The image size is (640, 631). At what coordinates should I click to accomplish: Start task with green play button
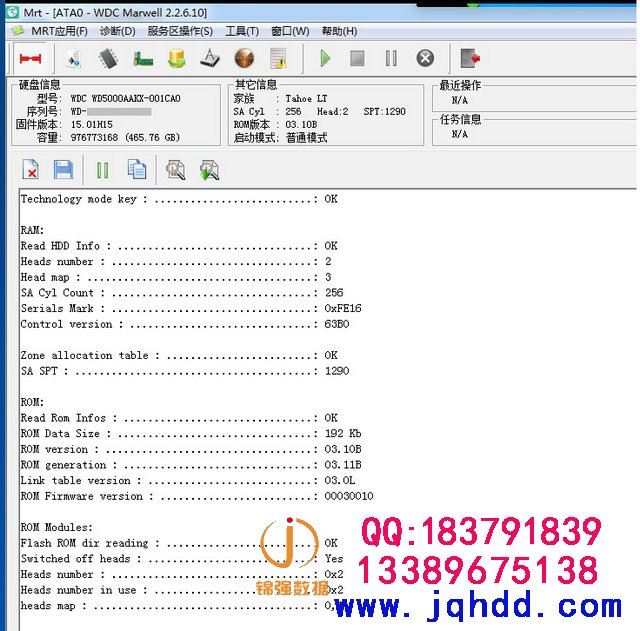click(325, 58)
